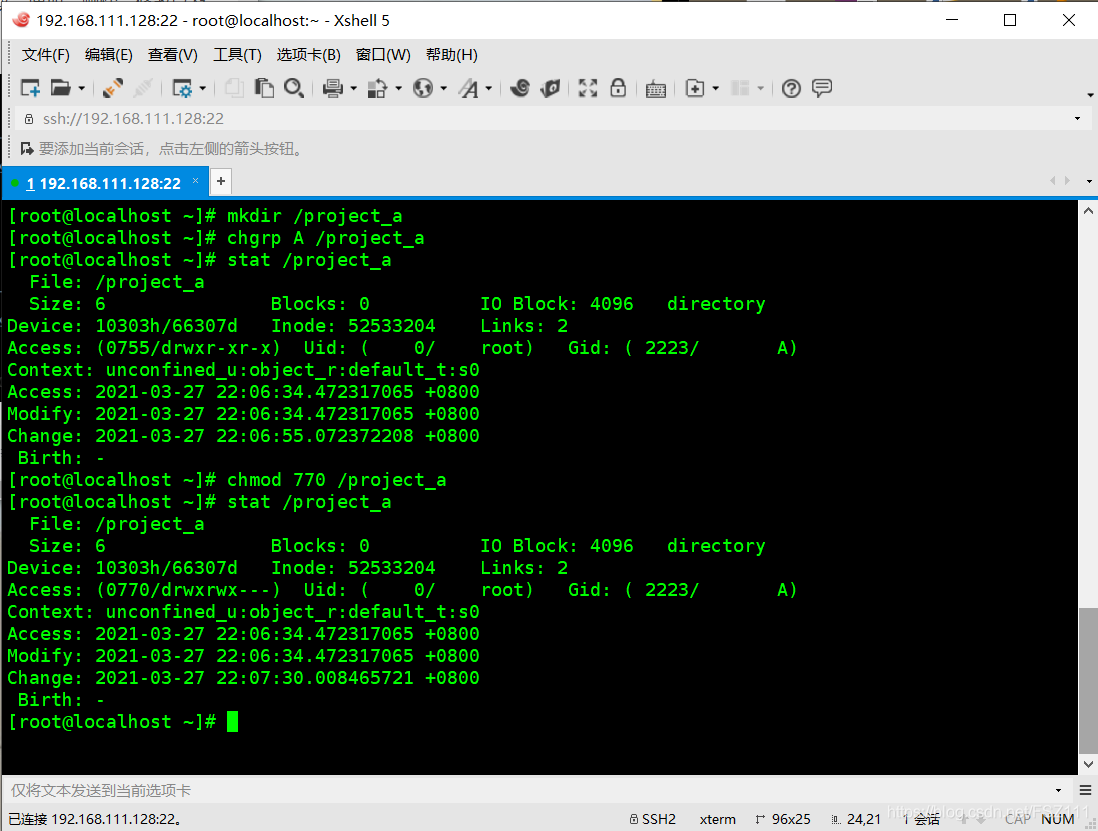The width and height of the screenshot is (1098, 831).
Task: Click the Print icon
Action: tap(333, 88)
